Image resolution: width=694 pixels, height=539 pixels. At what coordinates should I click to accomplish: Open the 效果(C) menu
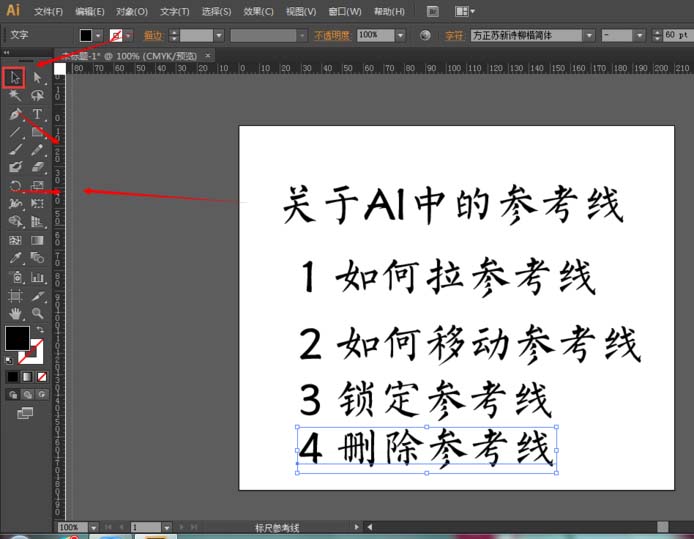point(258,11)
